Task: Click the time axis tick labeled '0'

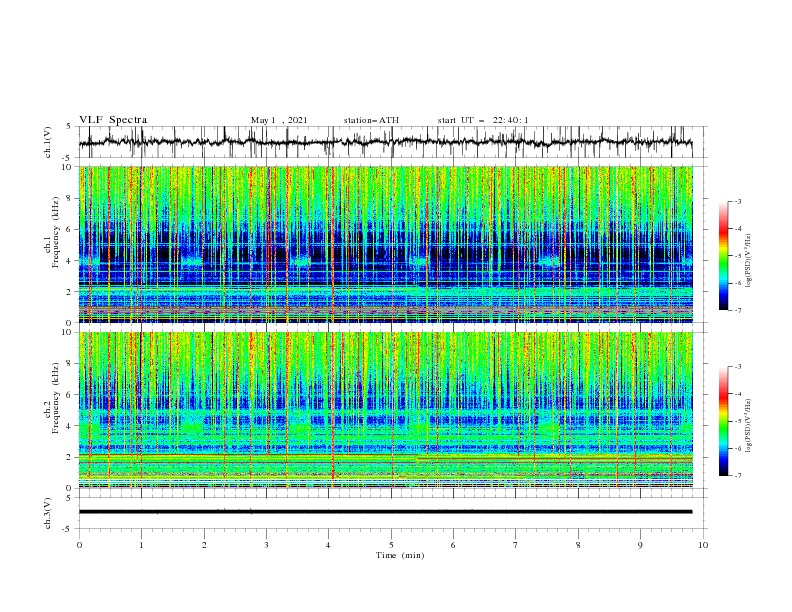Action: coord(79,545)
